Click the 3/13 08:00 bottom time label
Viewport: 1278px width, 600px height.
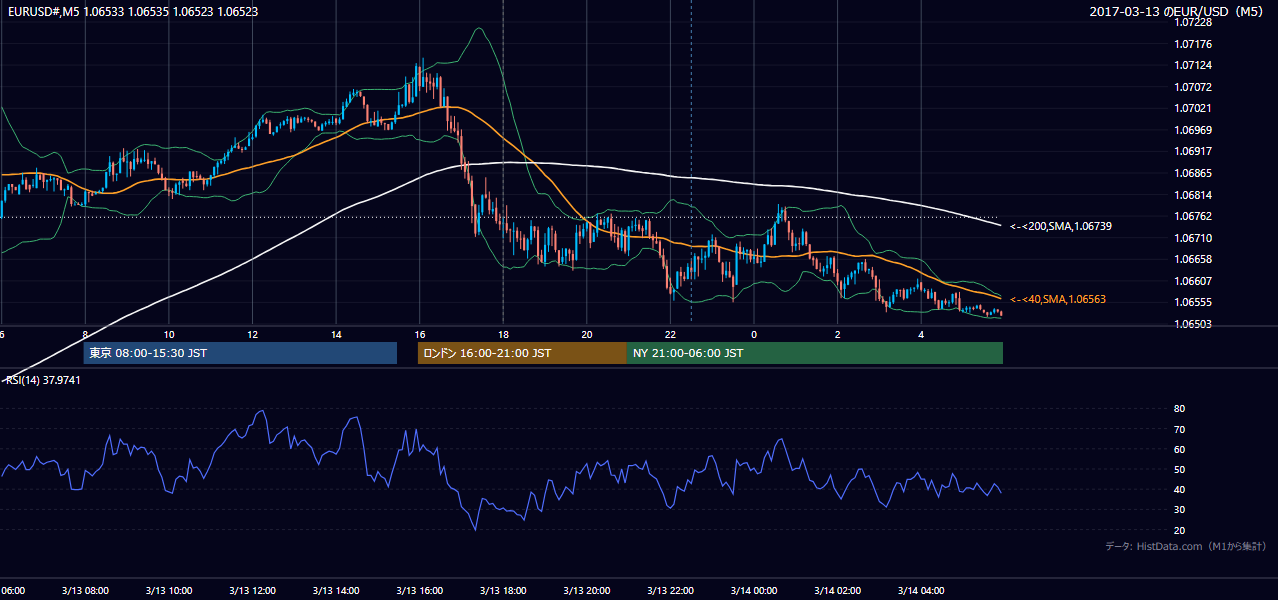[84, 590]
